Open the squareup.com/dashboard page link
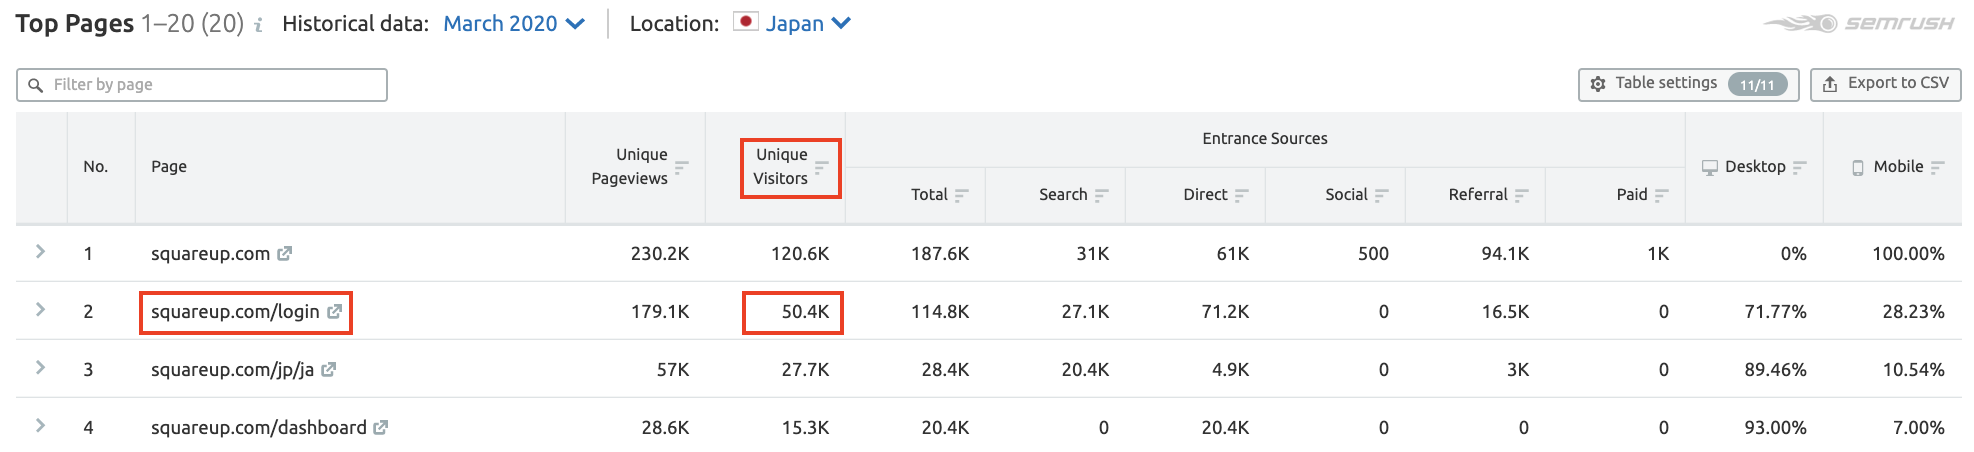The height and width of the screenshot is (452, 1974). [x=259, y=428]
